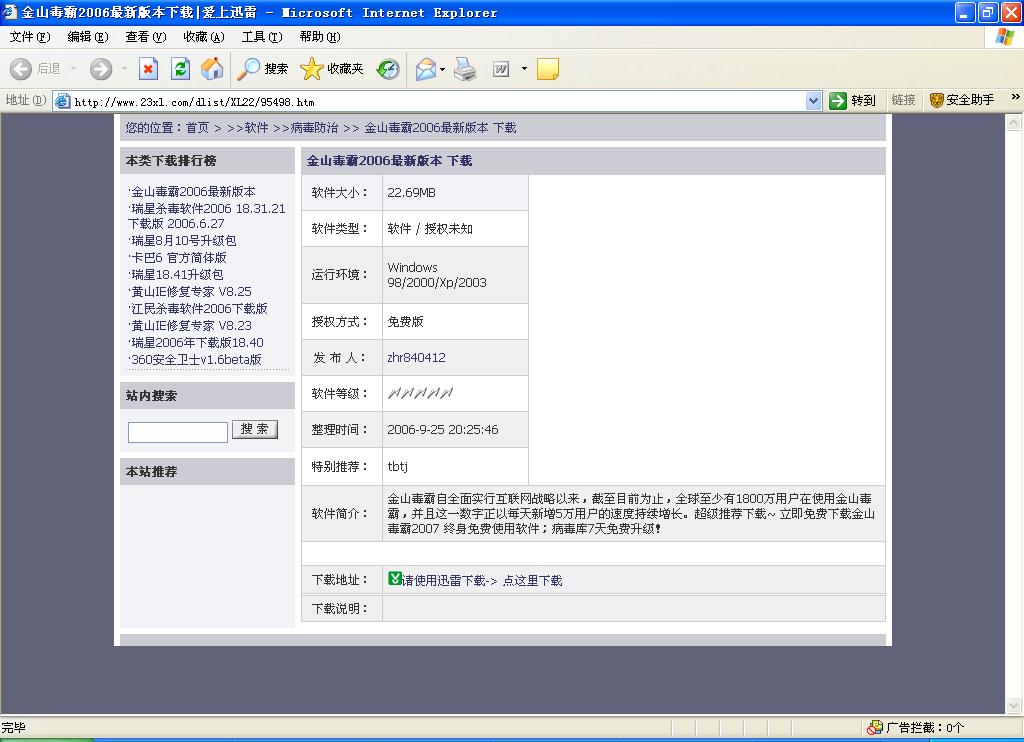Click the timestamp 2006-9-25 20:25:46
Screen dimensions: 1024x742
443,429
